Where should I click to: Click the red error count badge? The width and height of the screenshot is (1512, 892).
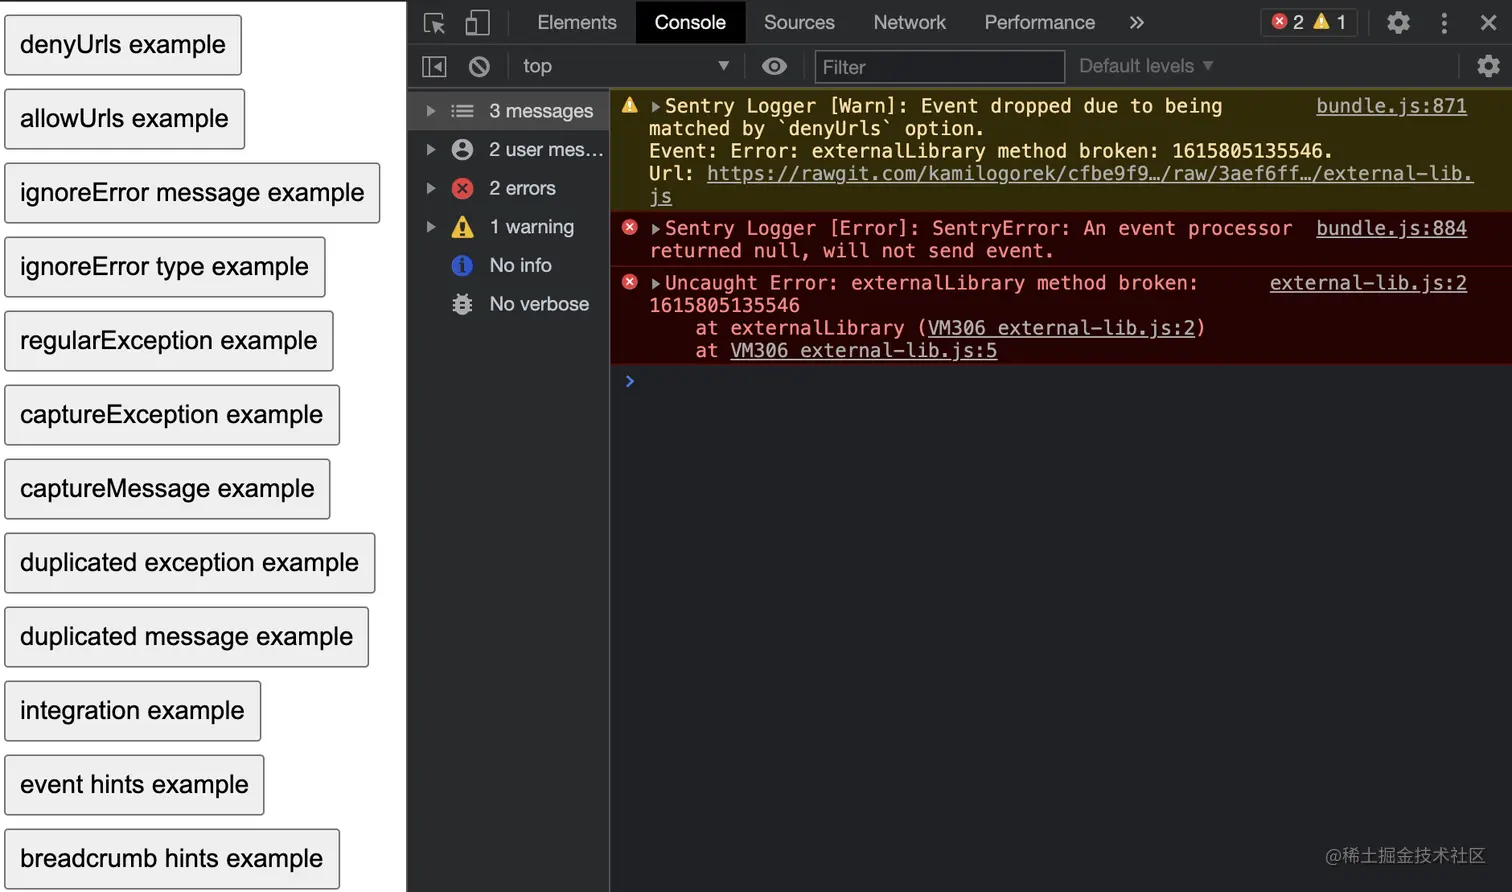(1288, 22)
